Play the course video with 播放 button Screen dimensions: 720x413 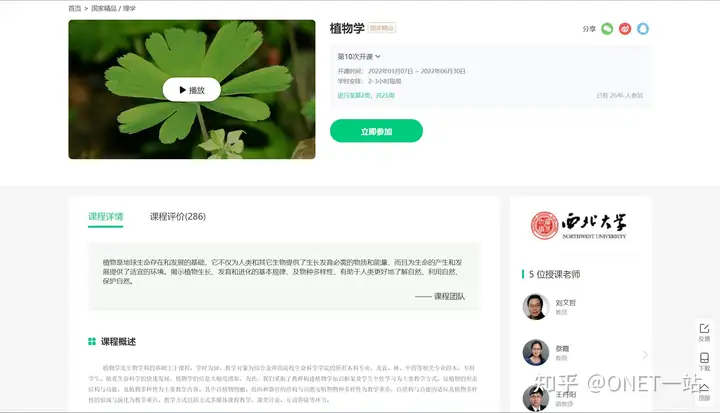tap(191, 90)
